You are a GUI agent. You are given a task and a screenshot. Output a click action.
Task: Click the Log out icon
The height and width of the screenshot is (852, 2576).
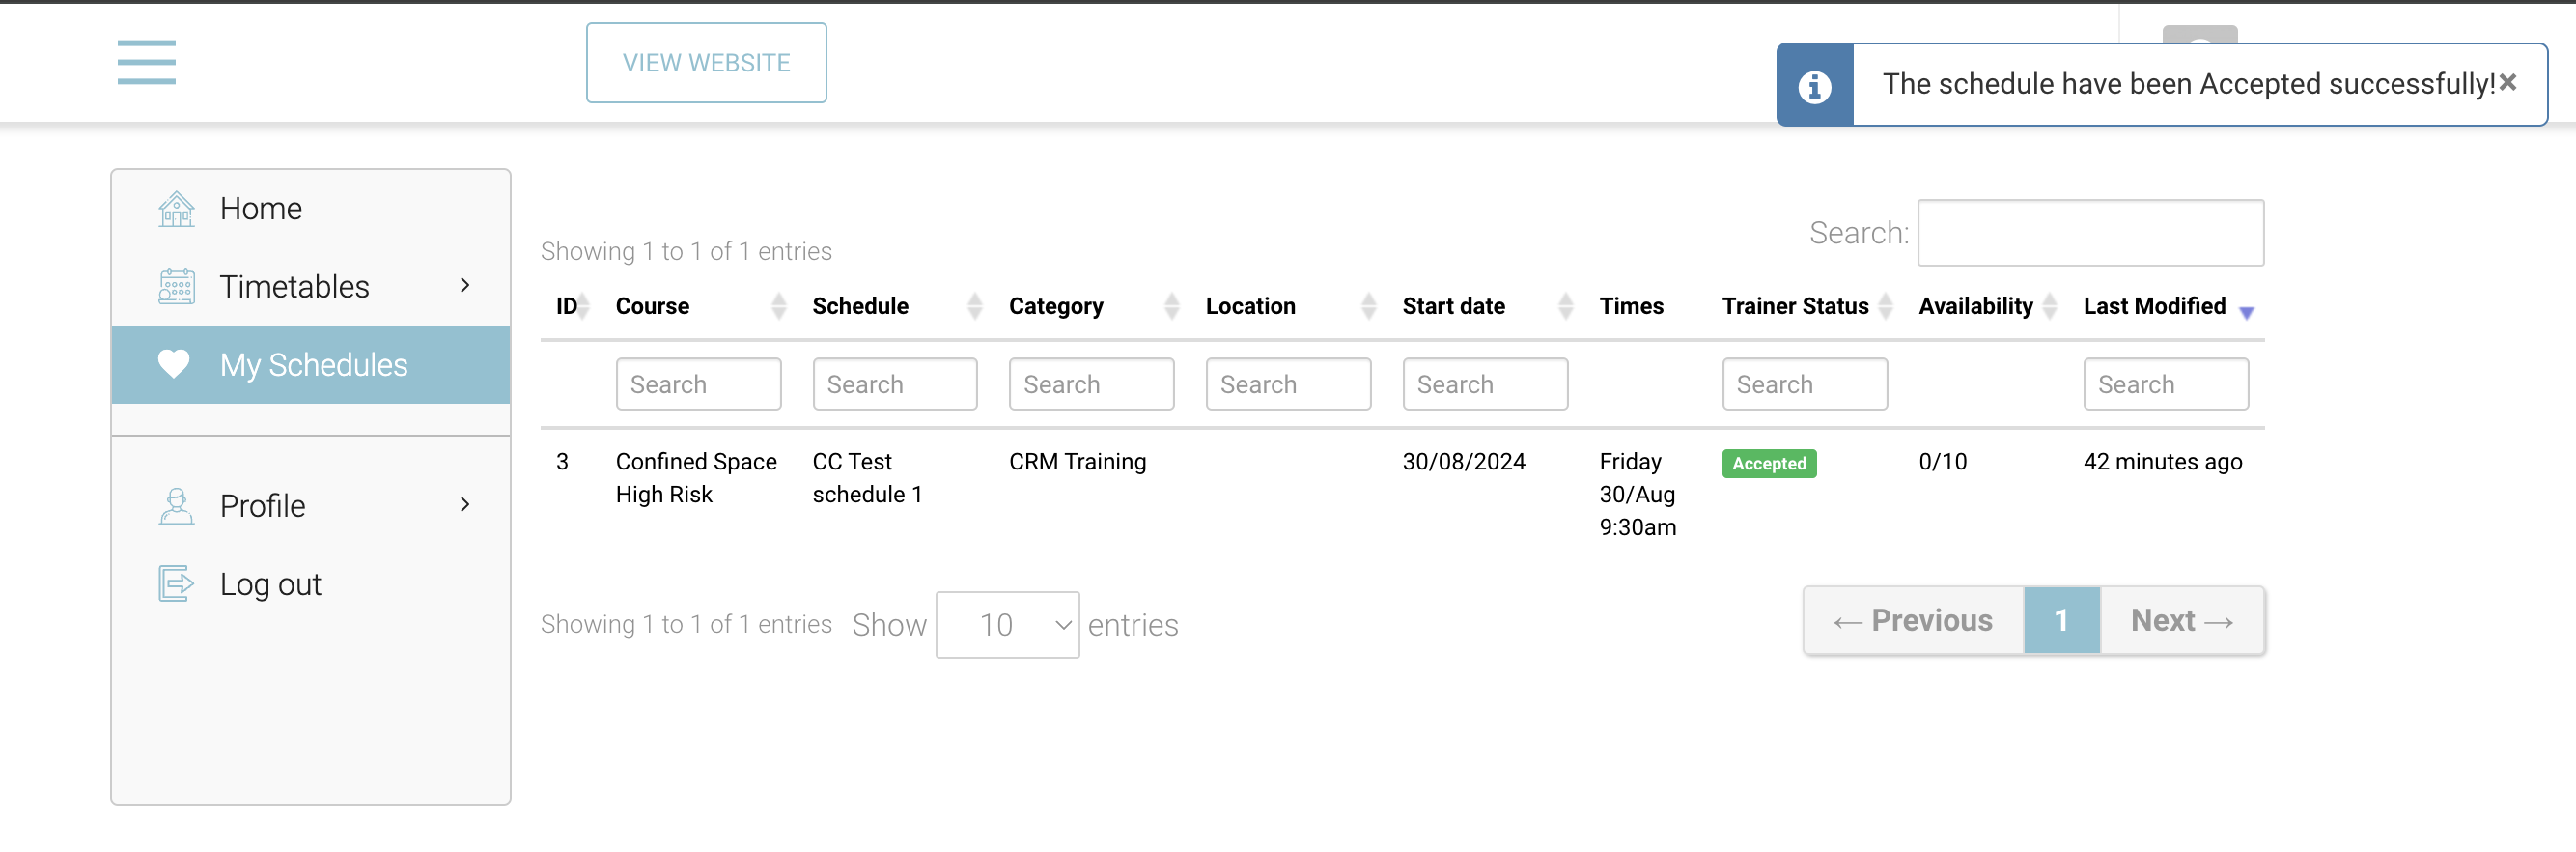click(x=176, y=584)
